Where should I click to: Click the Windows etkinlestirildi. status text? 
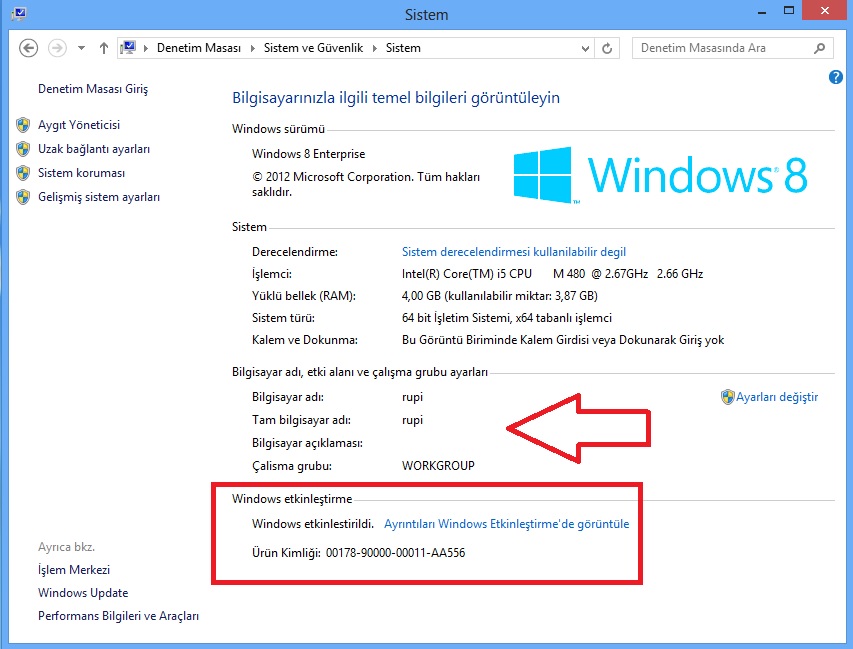pyautogui.click(x=313, y=524)
